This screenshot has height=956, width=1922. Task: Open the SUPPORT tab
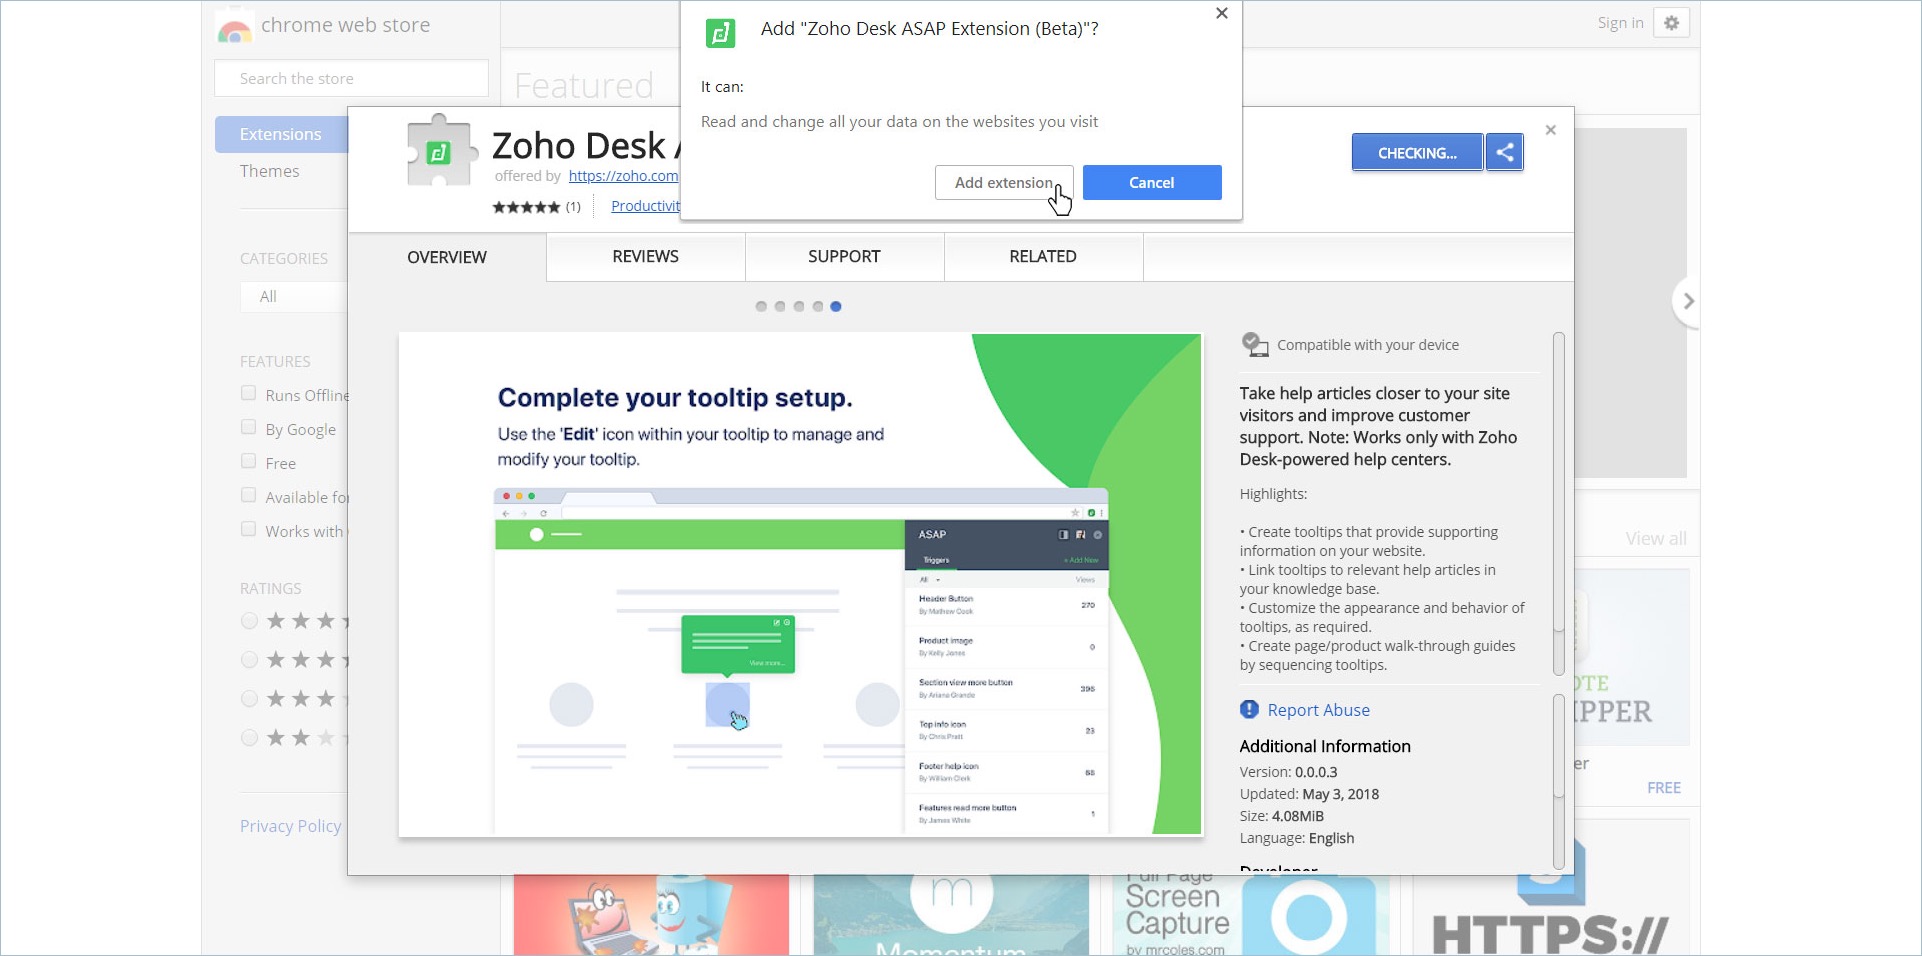844,257
